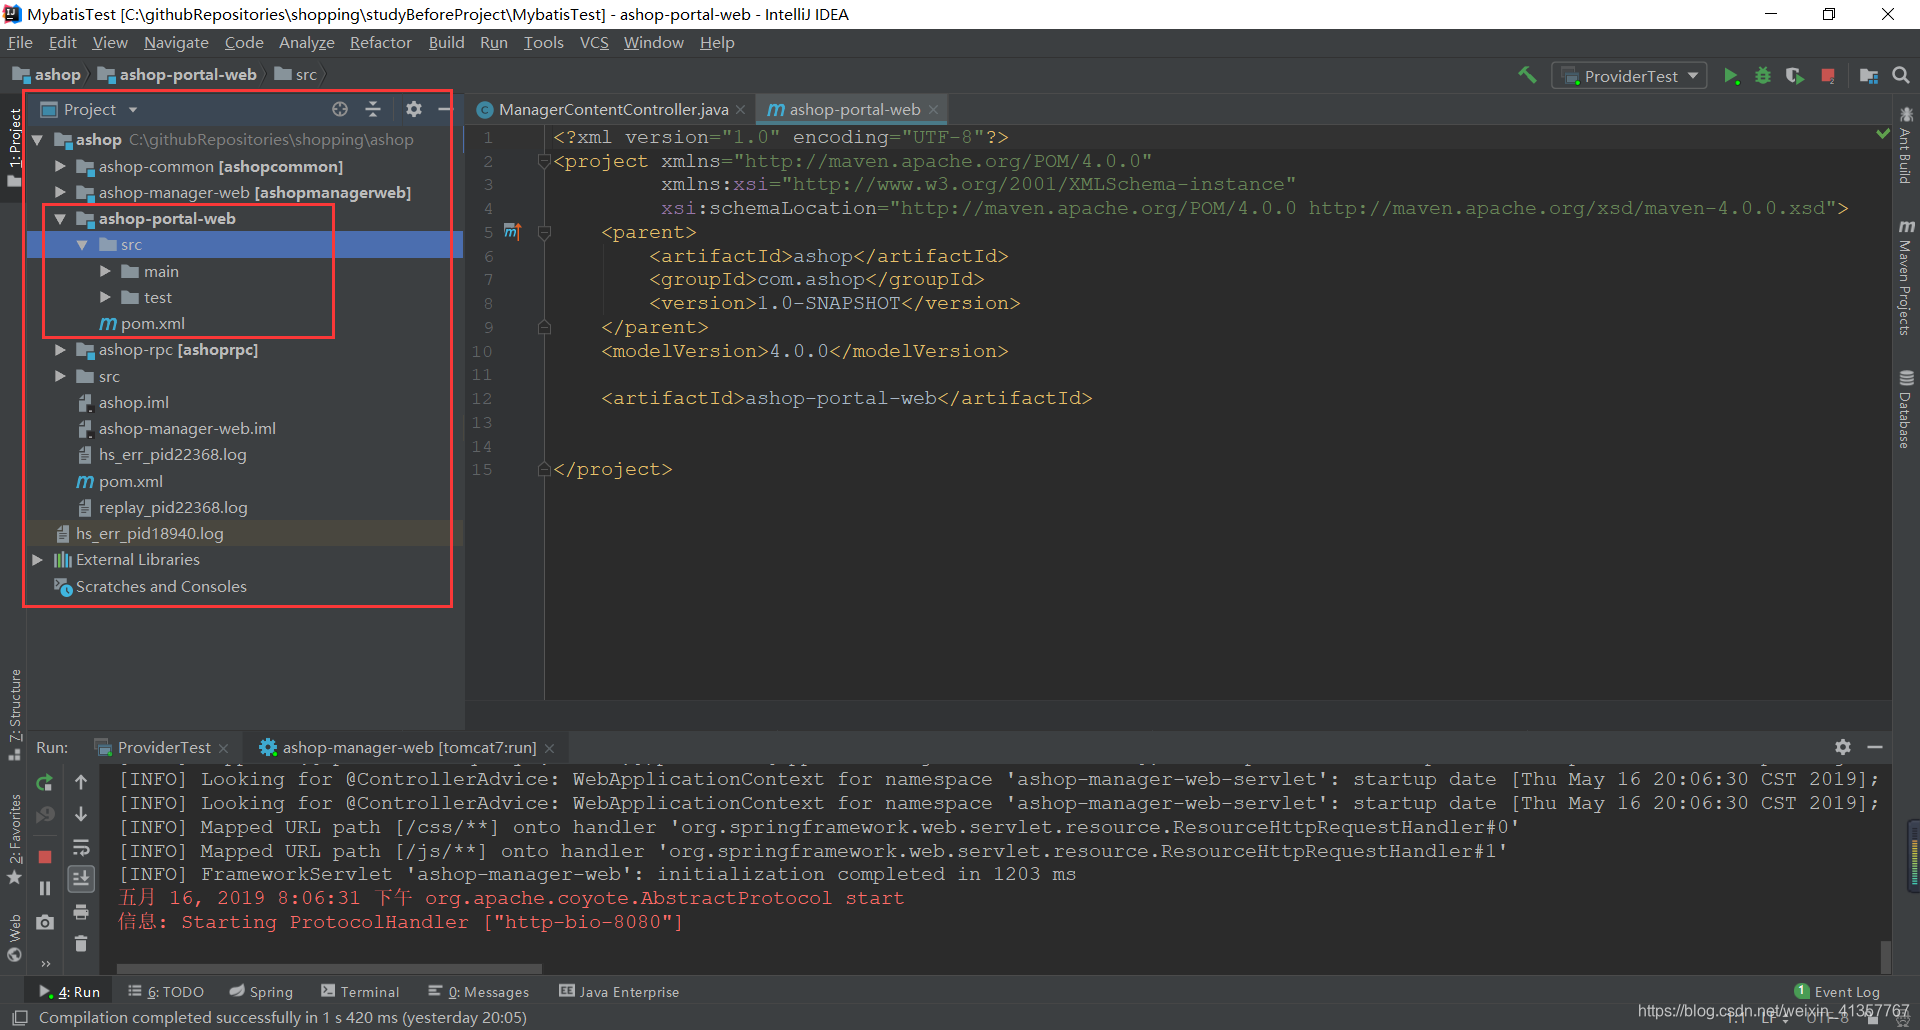Toggle the Z: Structure tool window
This screenshot has width=1920, height=1030.
pos(14,714)
